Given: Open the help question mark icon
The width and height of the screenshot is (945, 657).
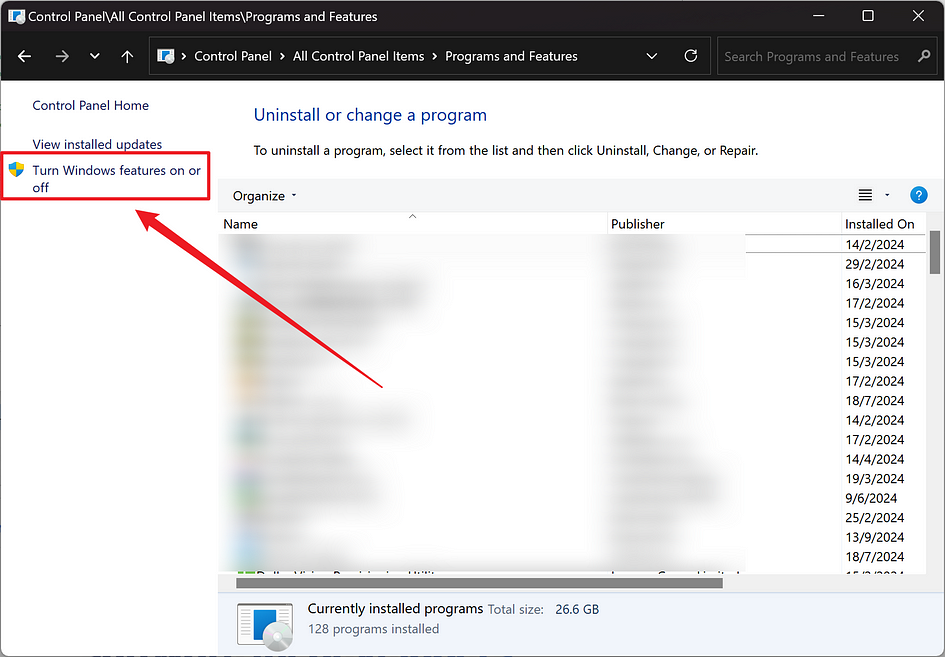Looking at the screenshot, I should point(918,195).
